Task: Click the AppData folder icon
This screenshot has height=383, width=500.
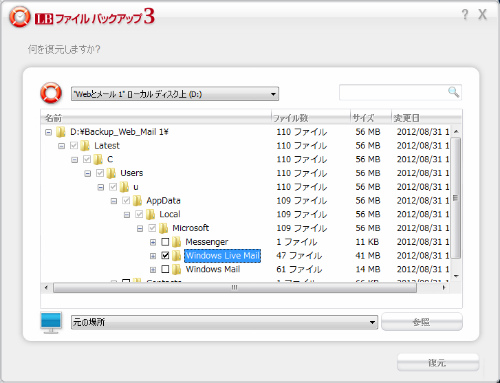Action: point(137,201)
